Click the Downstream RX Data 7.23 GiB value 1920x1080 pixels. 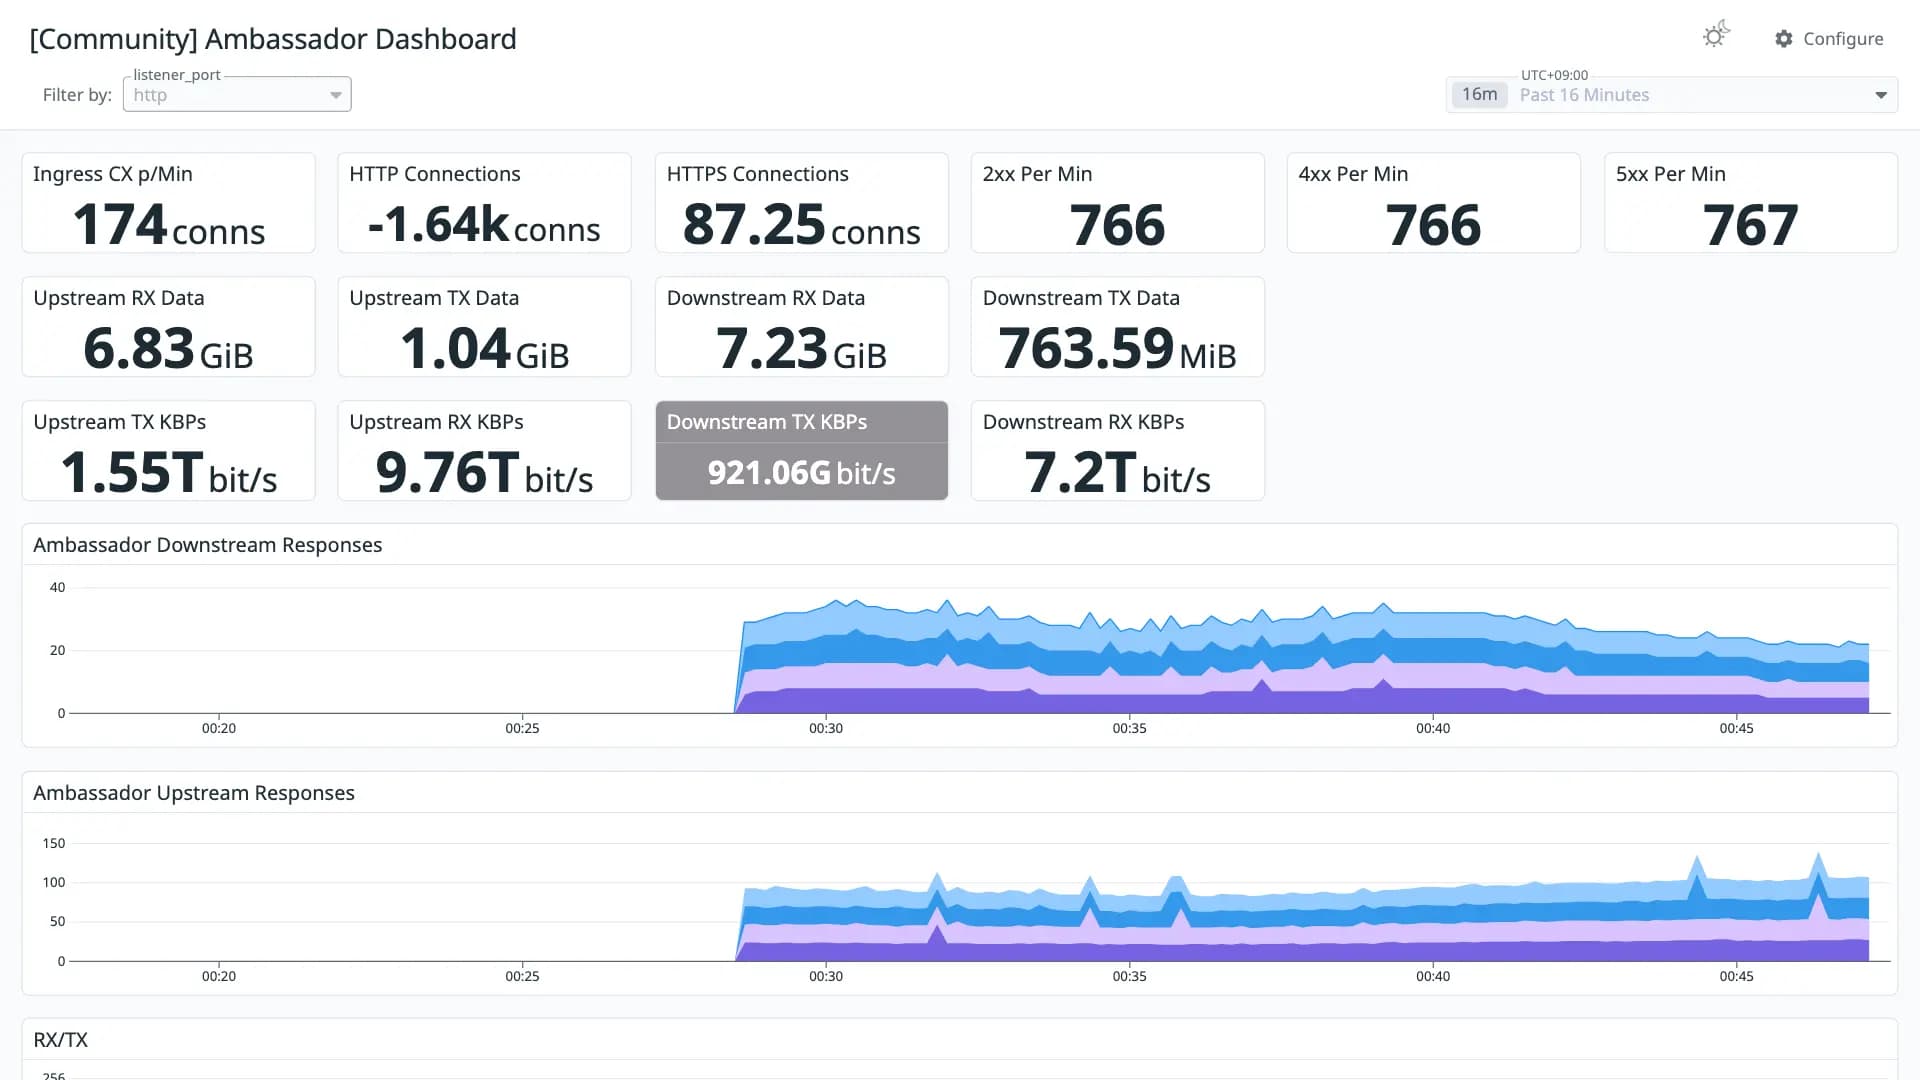[x=801, y=349]
